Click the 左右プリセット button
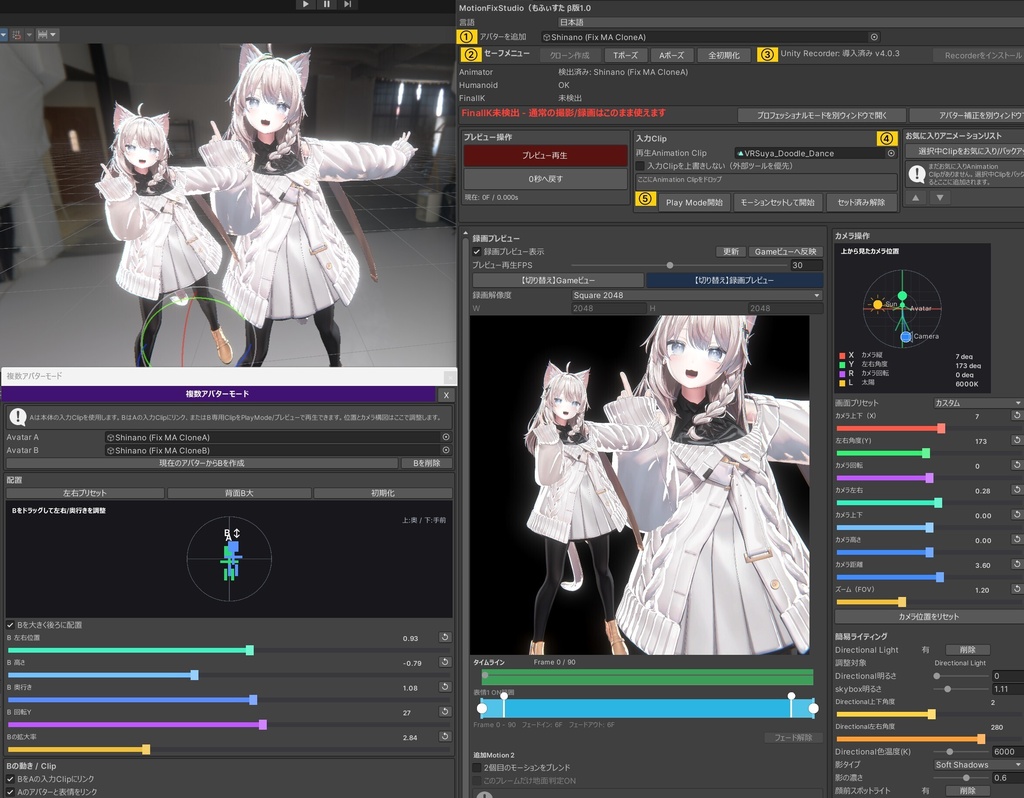Screen dimensions: 1024x798 pos(85,493)
